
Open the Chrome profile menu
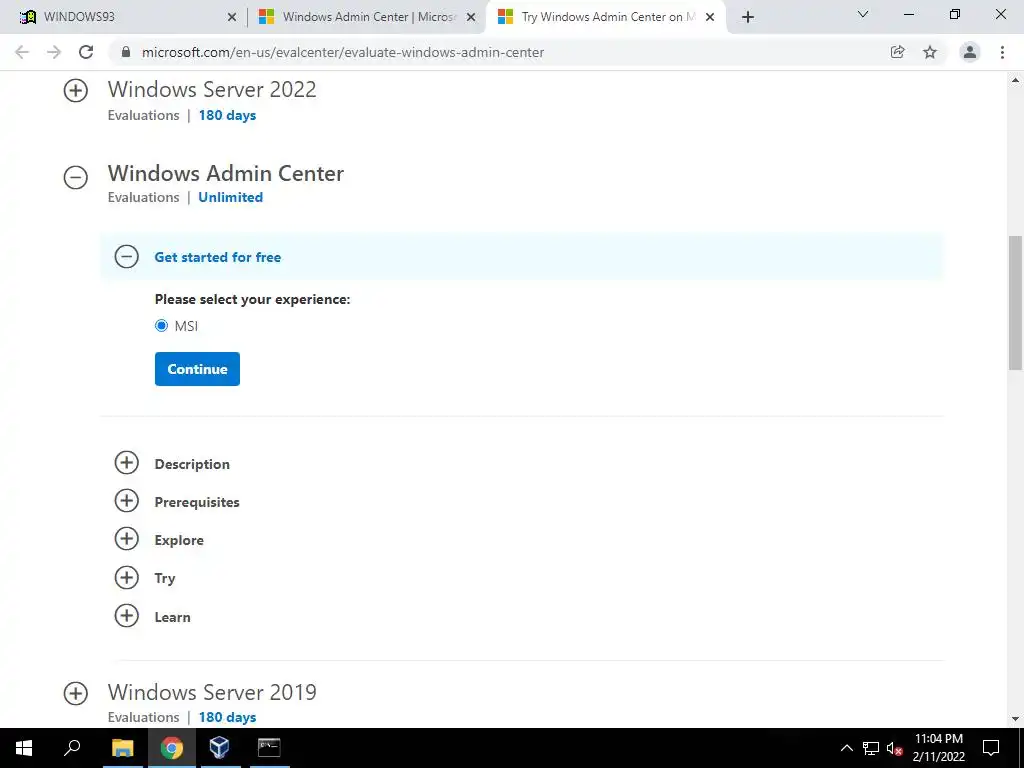[x=970, y=52]
